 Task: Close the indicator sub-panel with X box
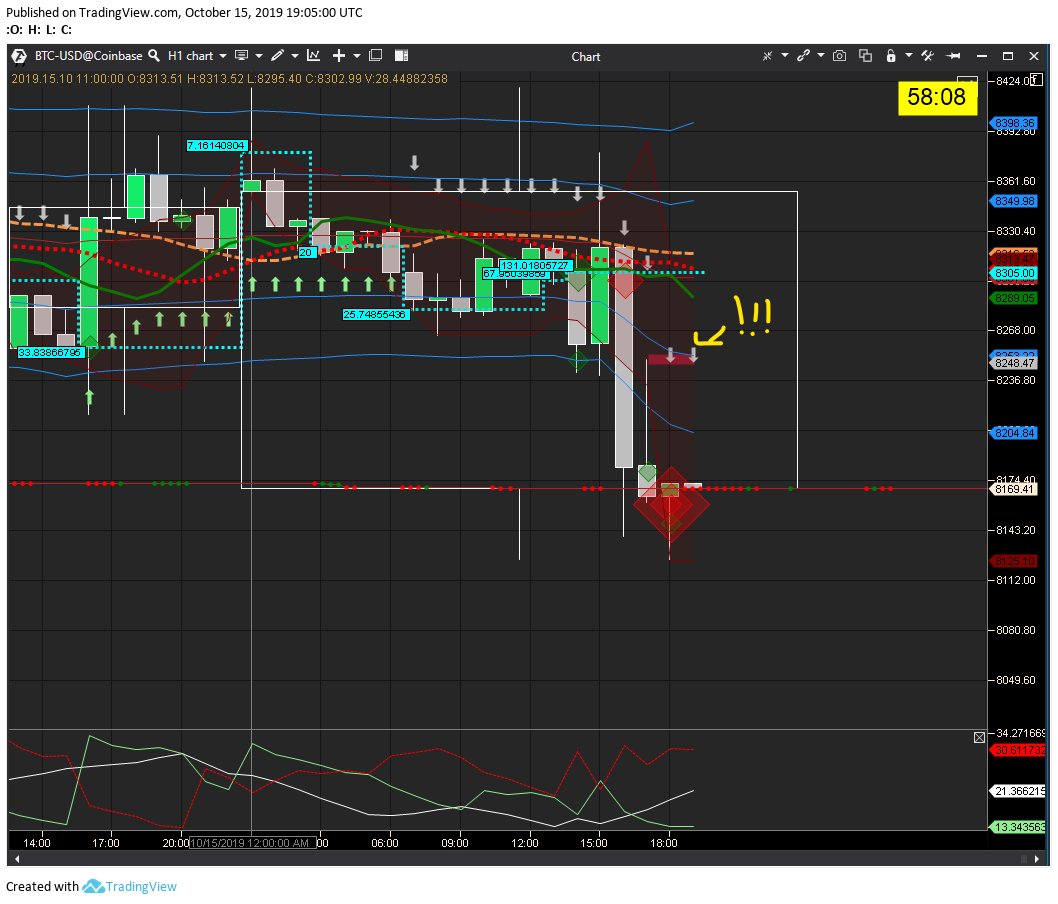tap(979, 738)
